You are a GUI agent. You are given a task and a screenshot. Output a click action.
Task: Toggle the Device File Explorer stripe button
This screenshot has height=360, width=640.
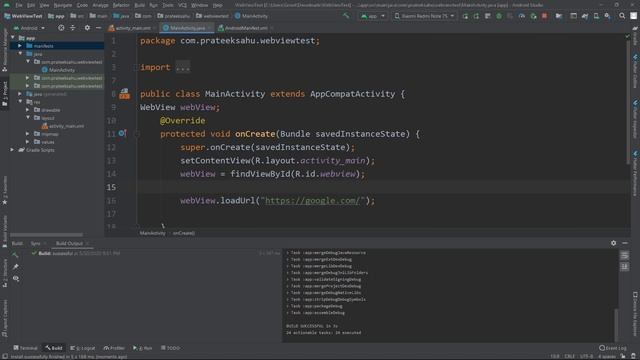pos(635,313)
